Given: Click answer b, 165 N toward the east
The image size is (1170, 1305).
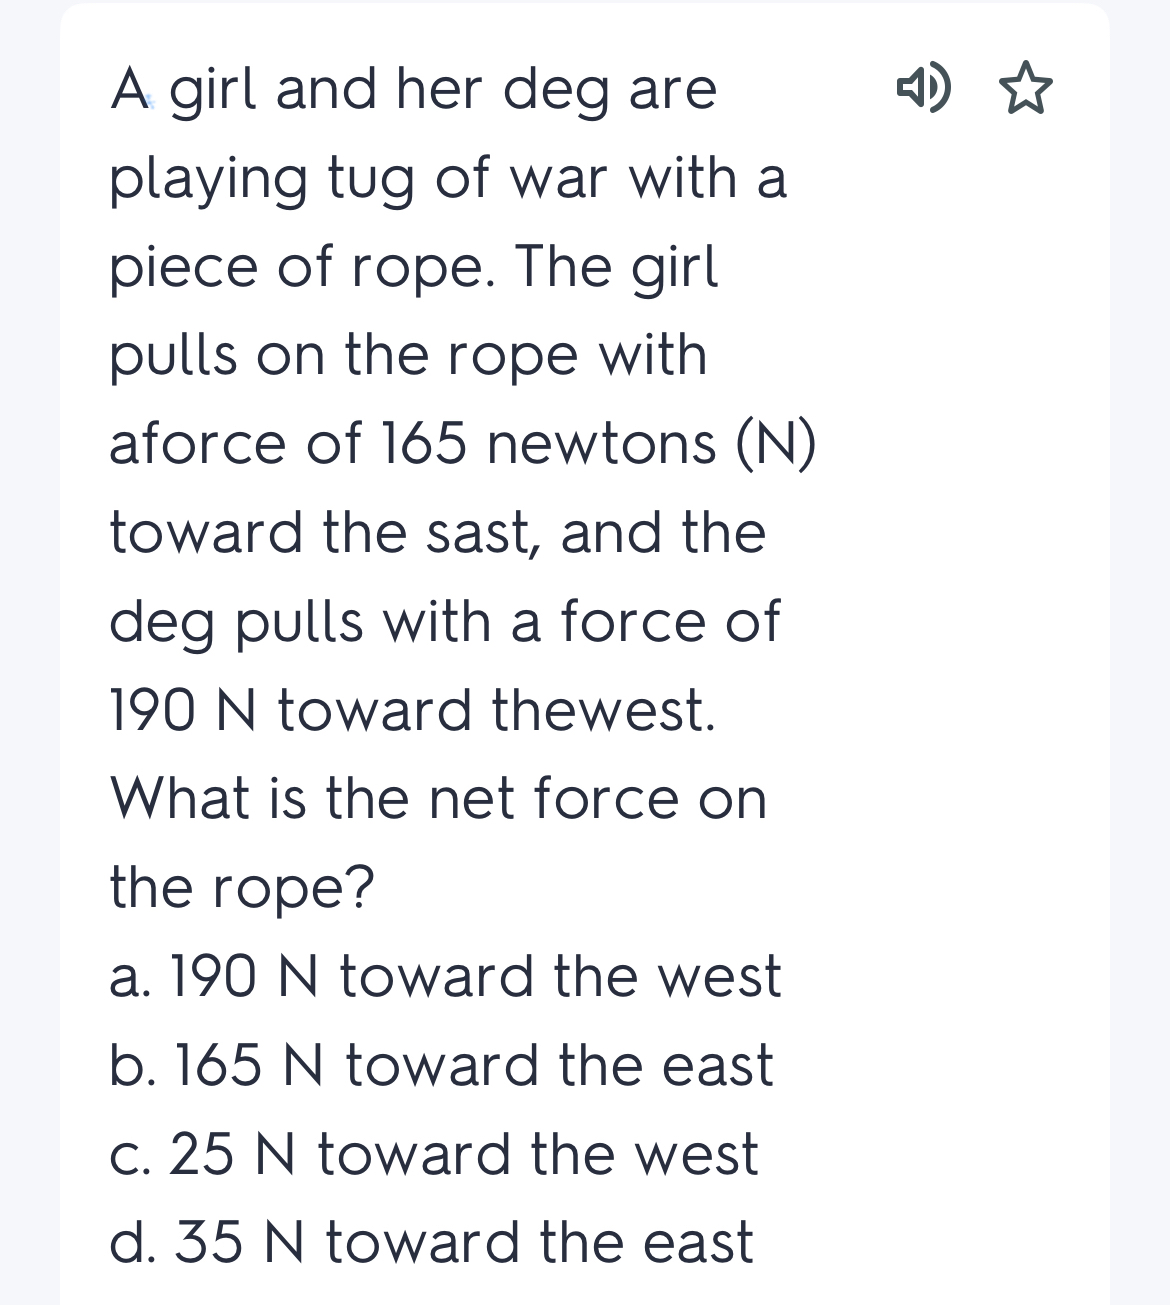Looking at the screenshot, I should click(441, 1066).
